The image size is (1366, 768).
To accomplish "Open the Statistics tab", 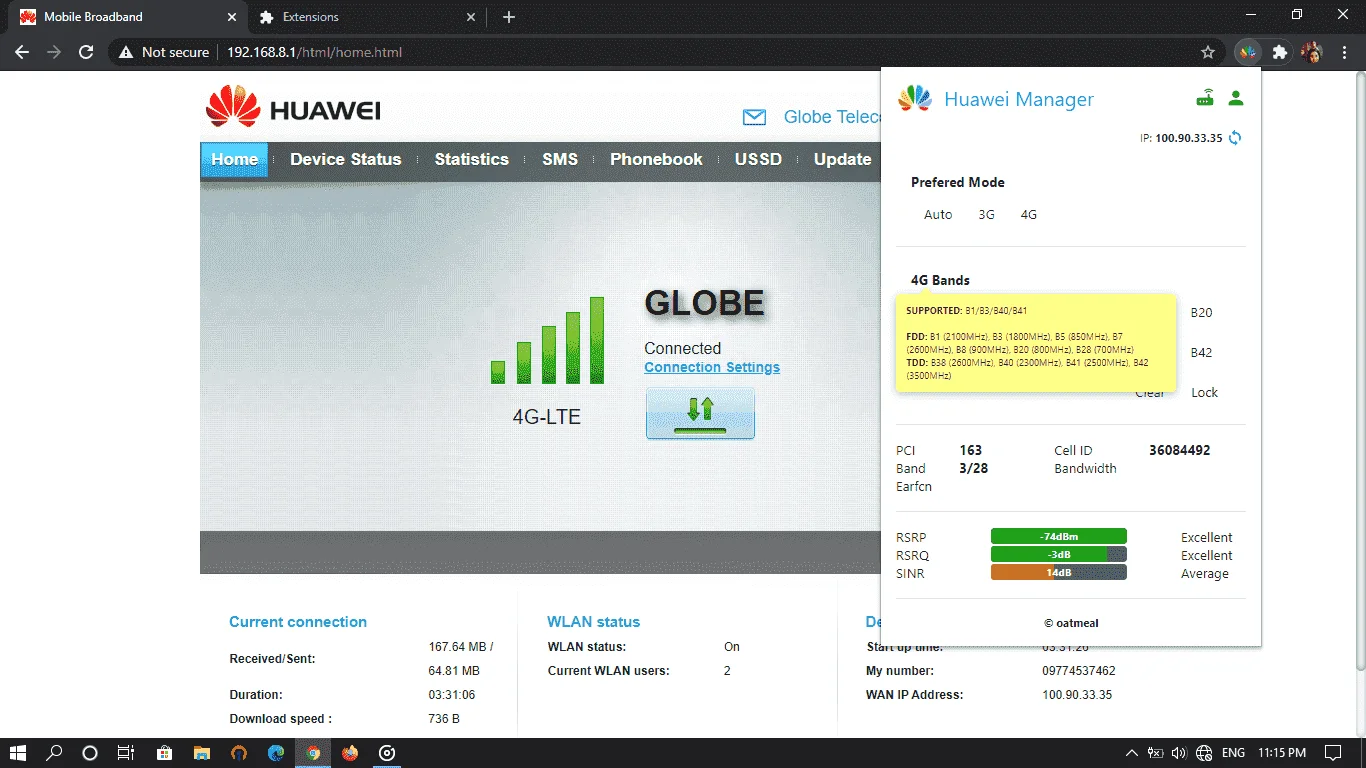I will coord(471,159).
